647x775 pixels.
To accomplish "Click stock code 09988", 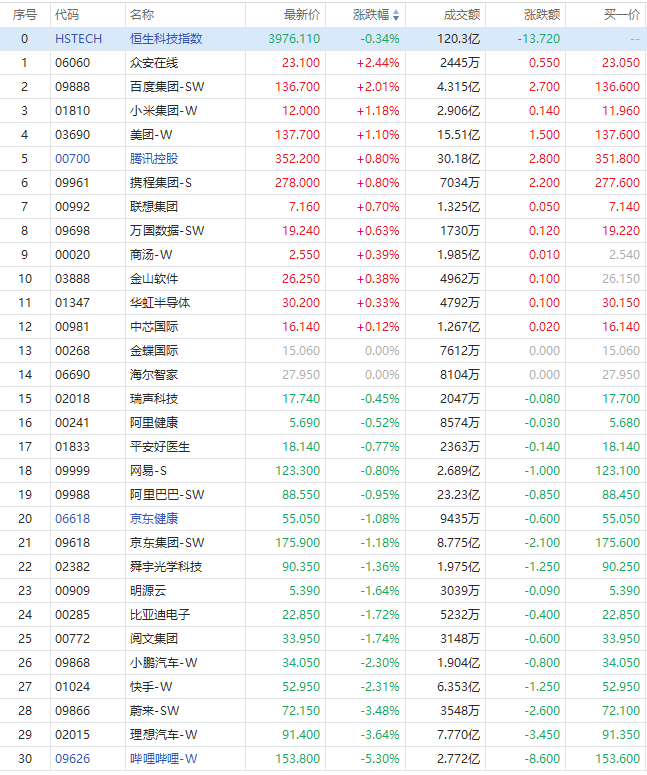I will coord(73,495).
